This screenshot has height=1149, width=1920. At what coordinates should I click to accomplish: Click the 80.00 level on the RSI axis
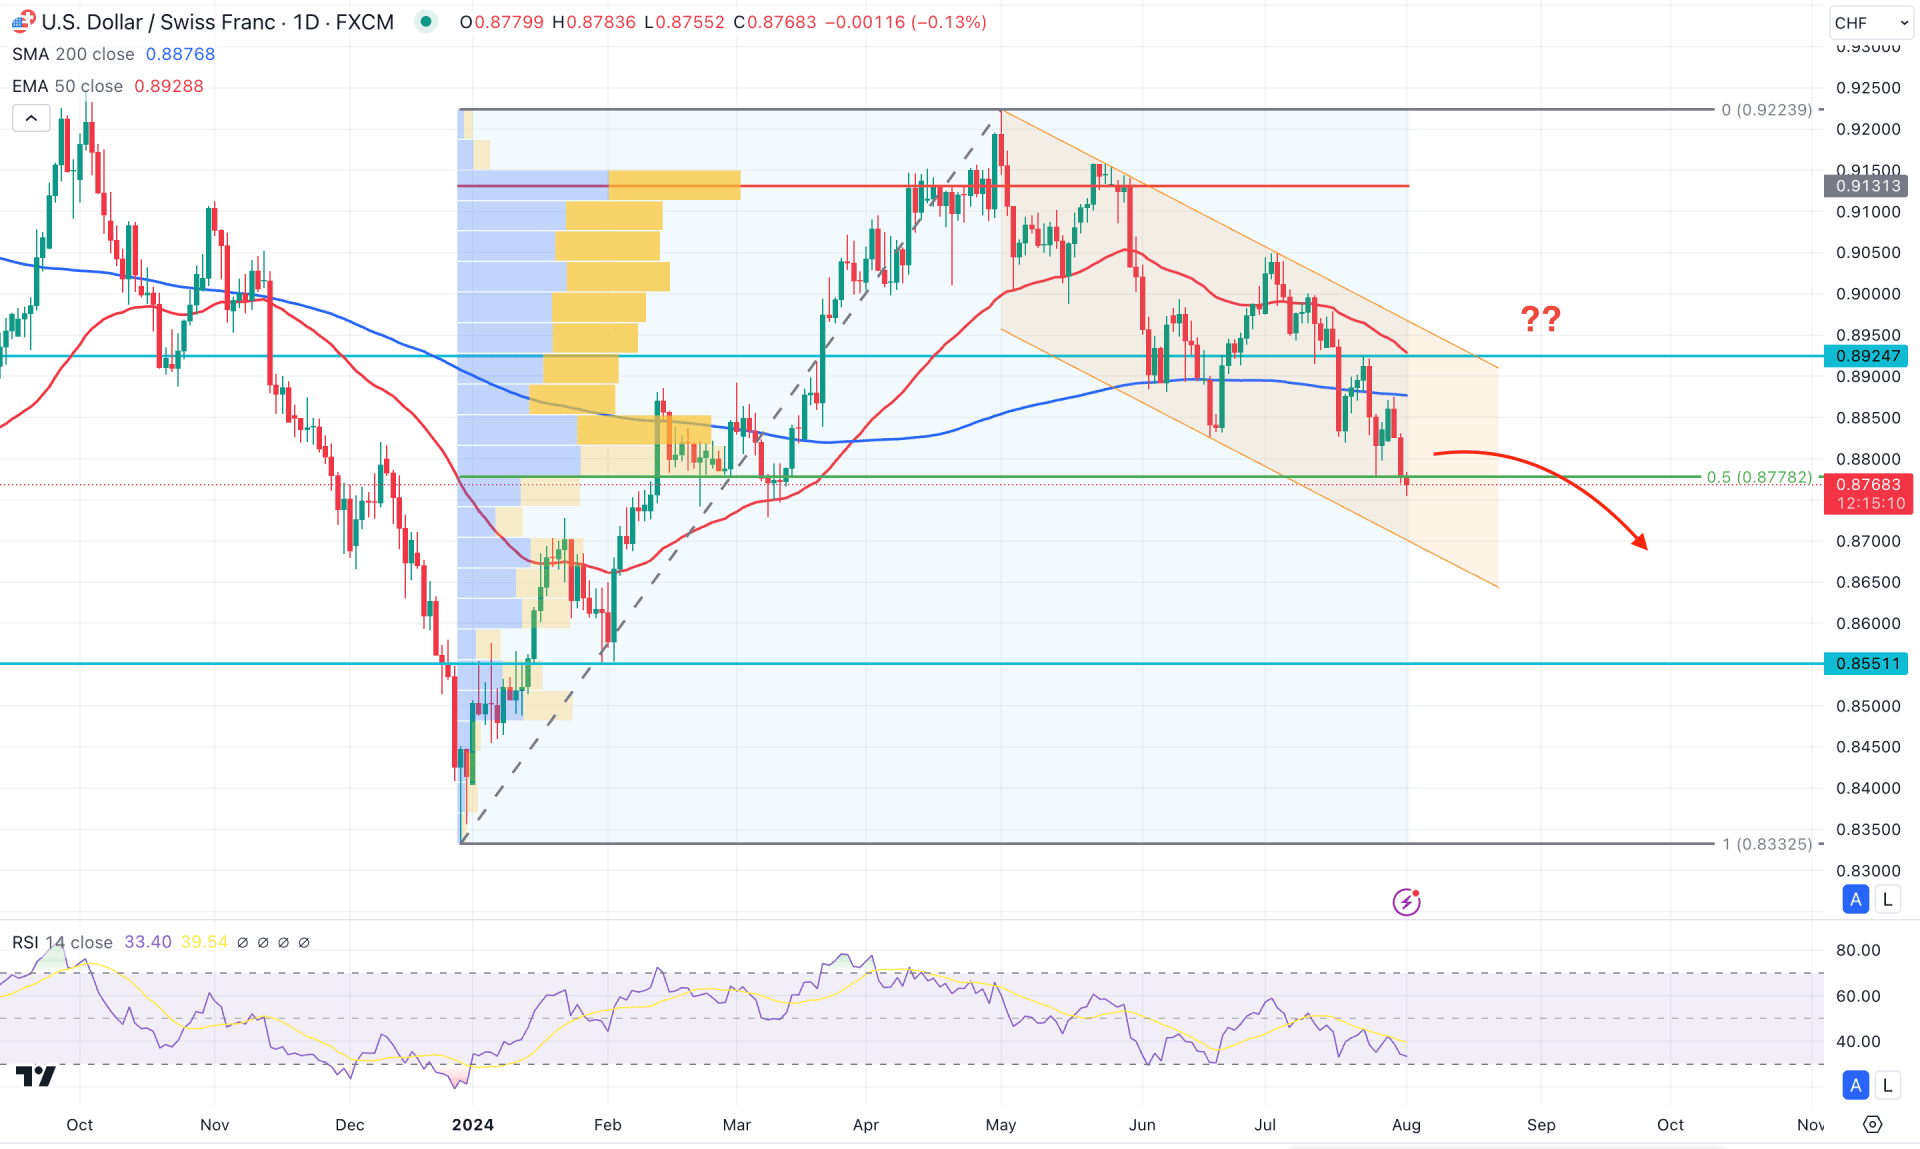(x=1858, y=950)
